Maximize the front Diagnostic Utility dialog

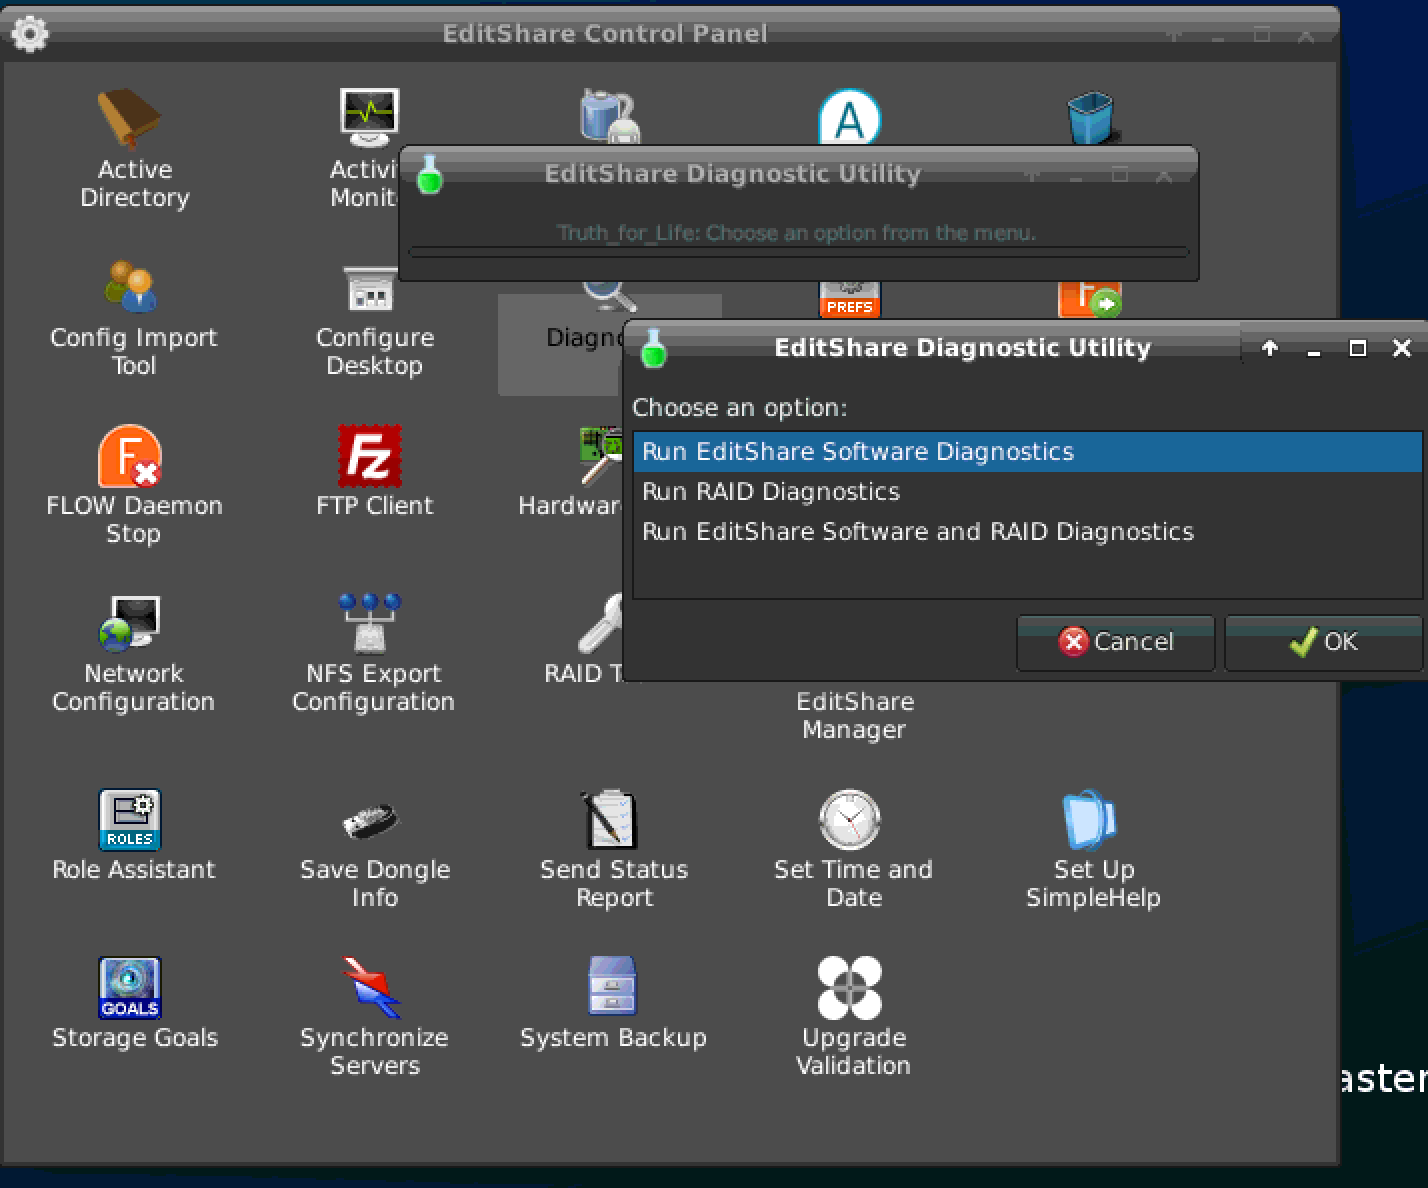[1358, 348]
